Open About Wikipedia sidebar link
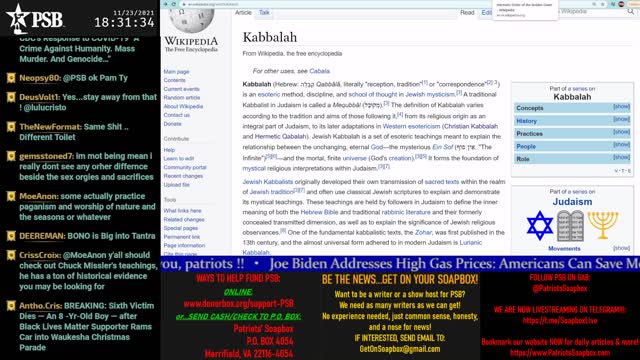 pos(183,107)
